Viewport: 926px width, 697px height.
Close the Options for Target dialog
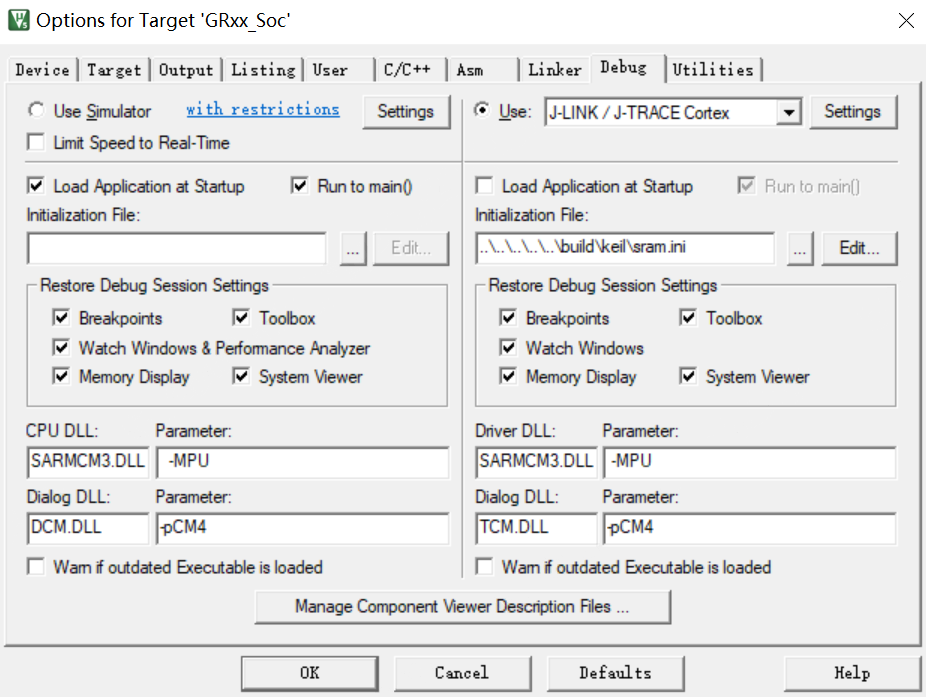pos(906,21)
